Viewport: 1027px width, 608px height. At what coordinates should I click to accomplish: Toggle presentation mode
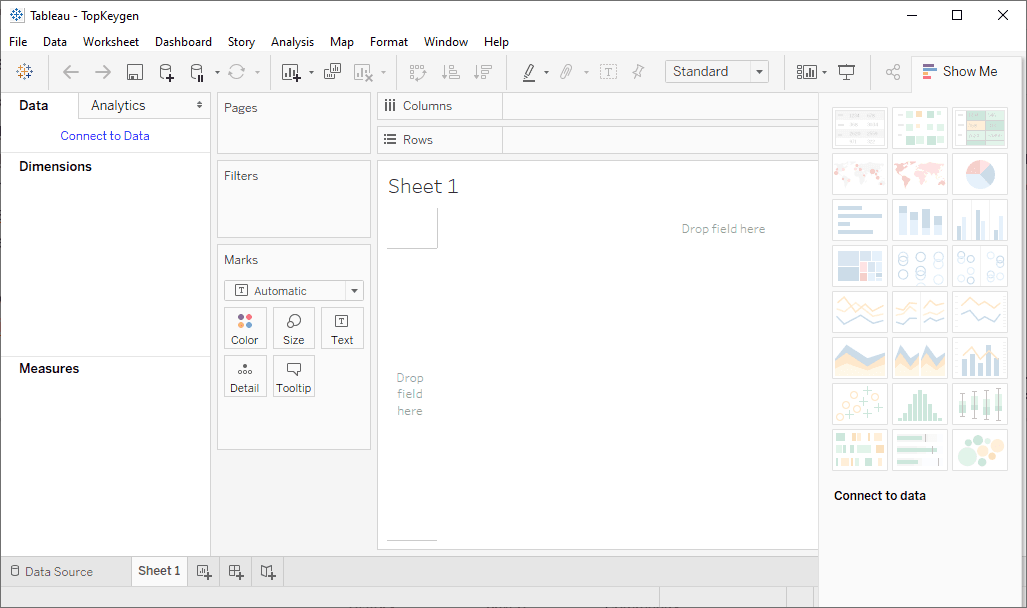tap(846, 71)
